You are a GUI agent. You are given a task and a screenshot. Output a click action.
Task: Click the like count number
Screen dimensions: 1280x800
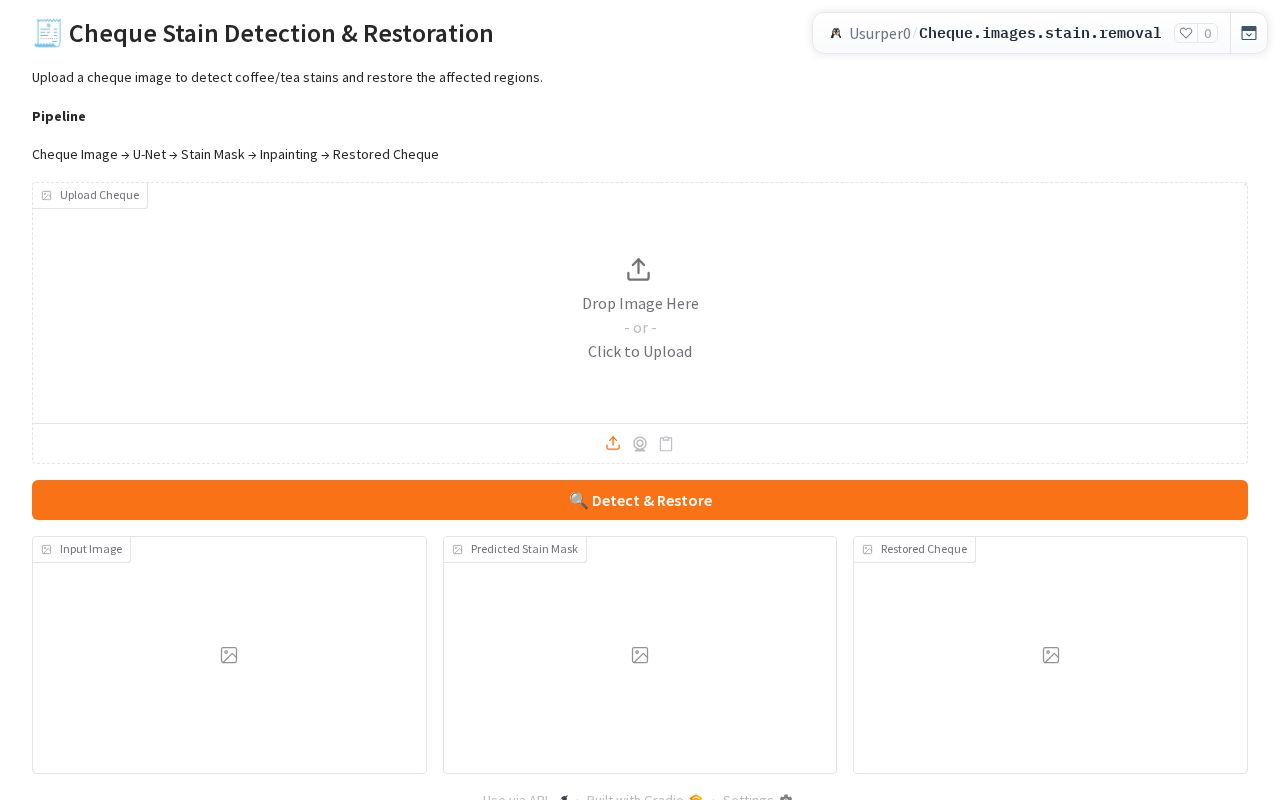[1207, 33]
